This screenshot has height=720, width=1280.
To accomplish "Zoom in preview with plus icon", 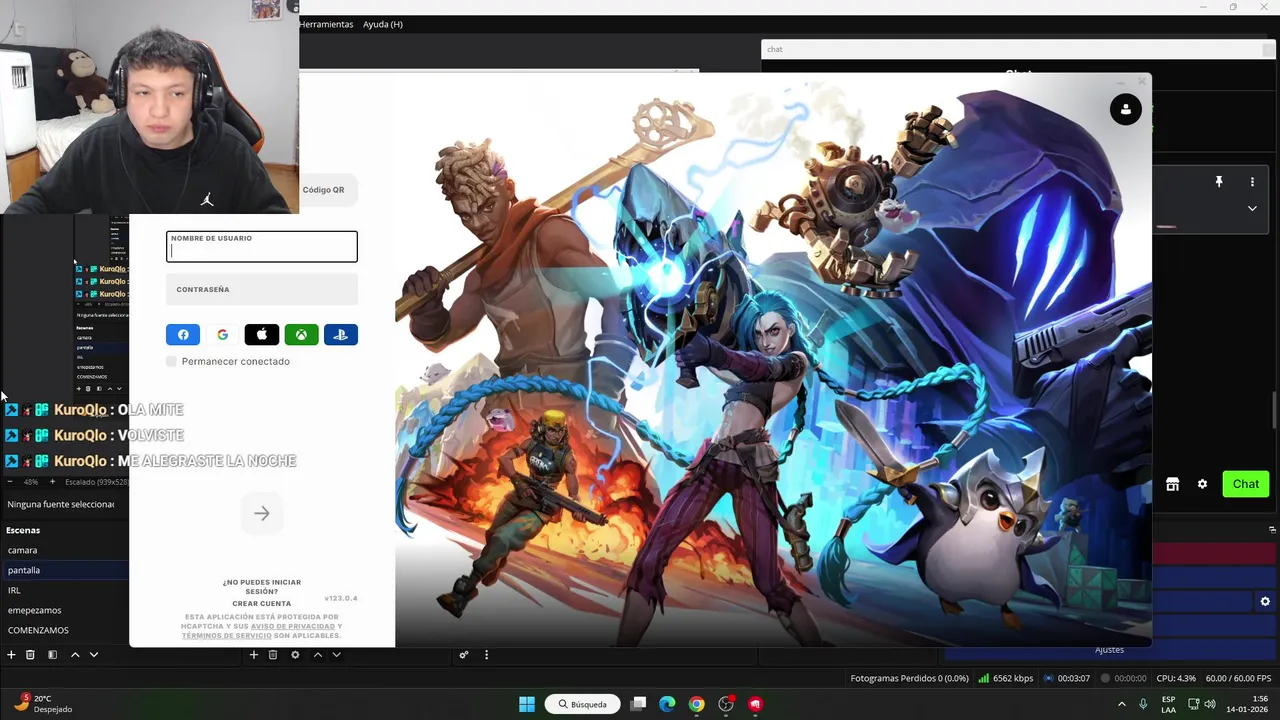I will (x=53, y=482).
